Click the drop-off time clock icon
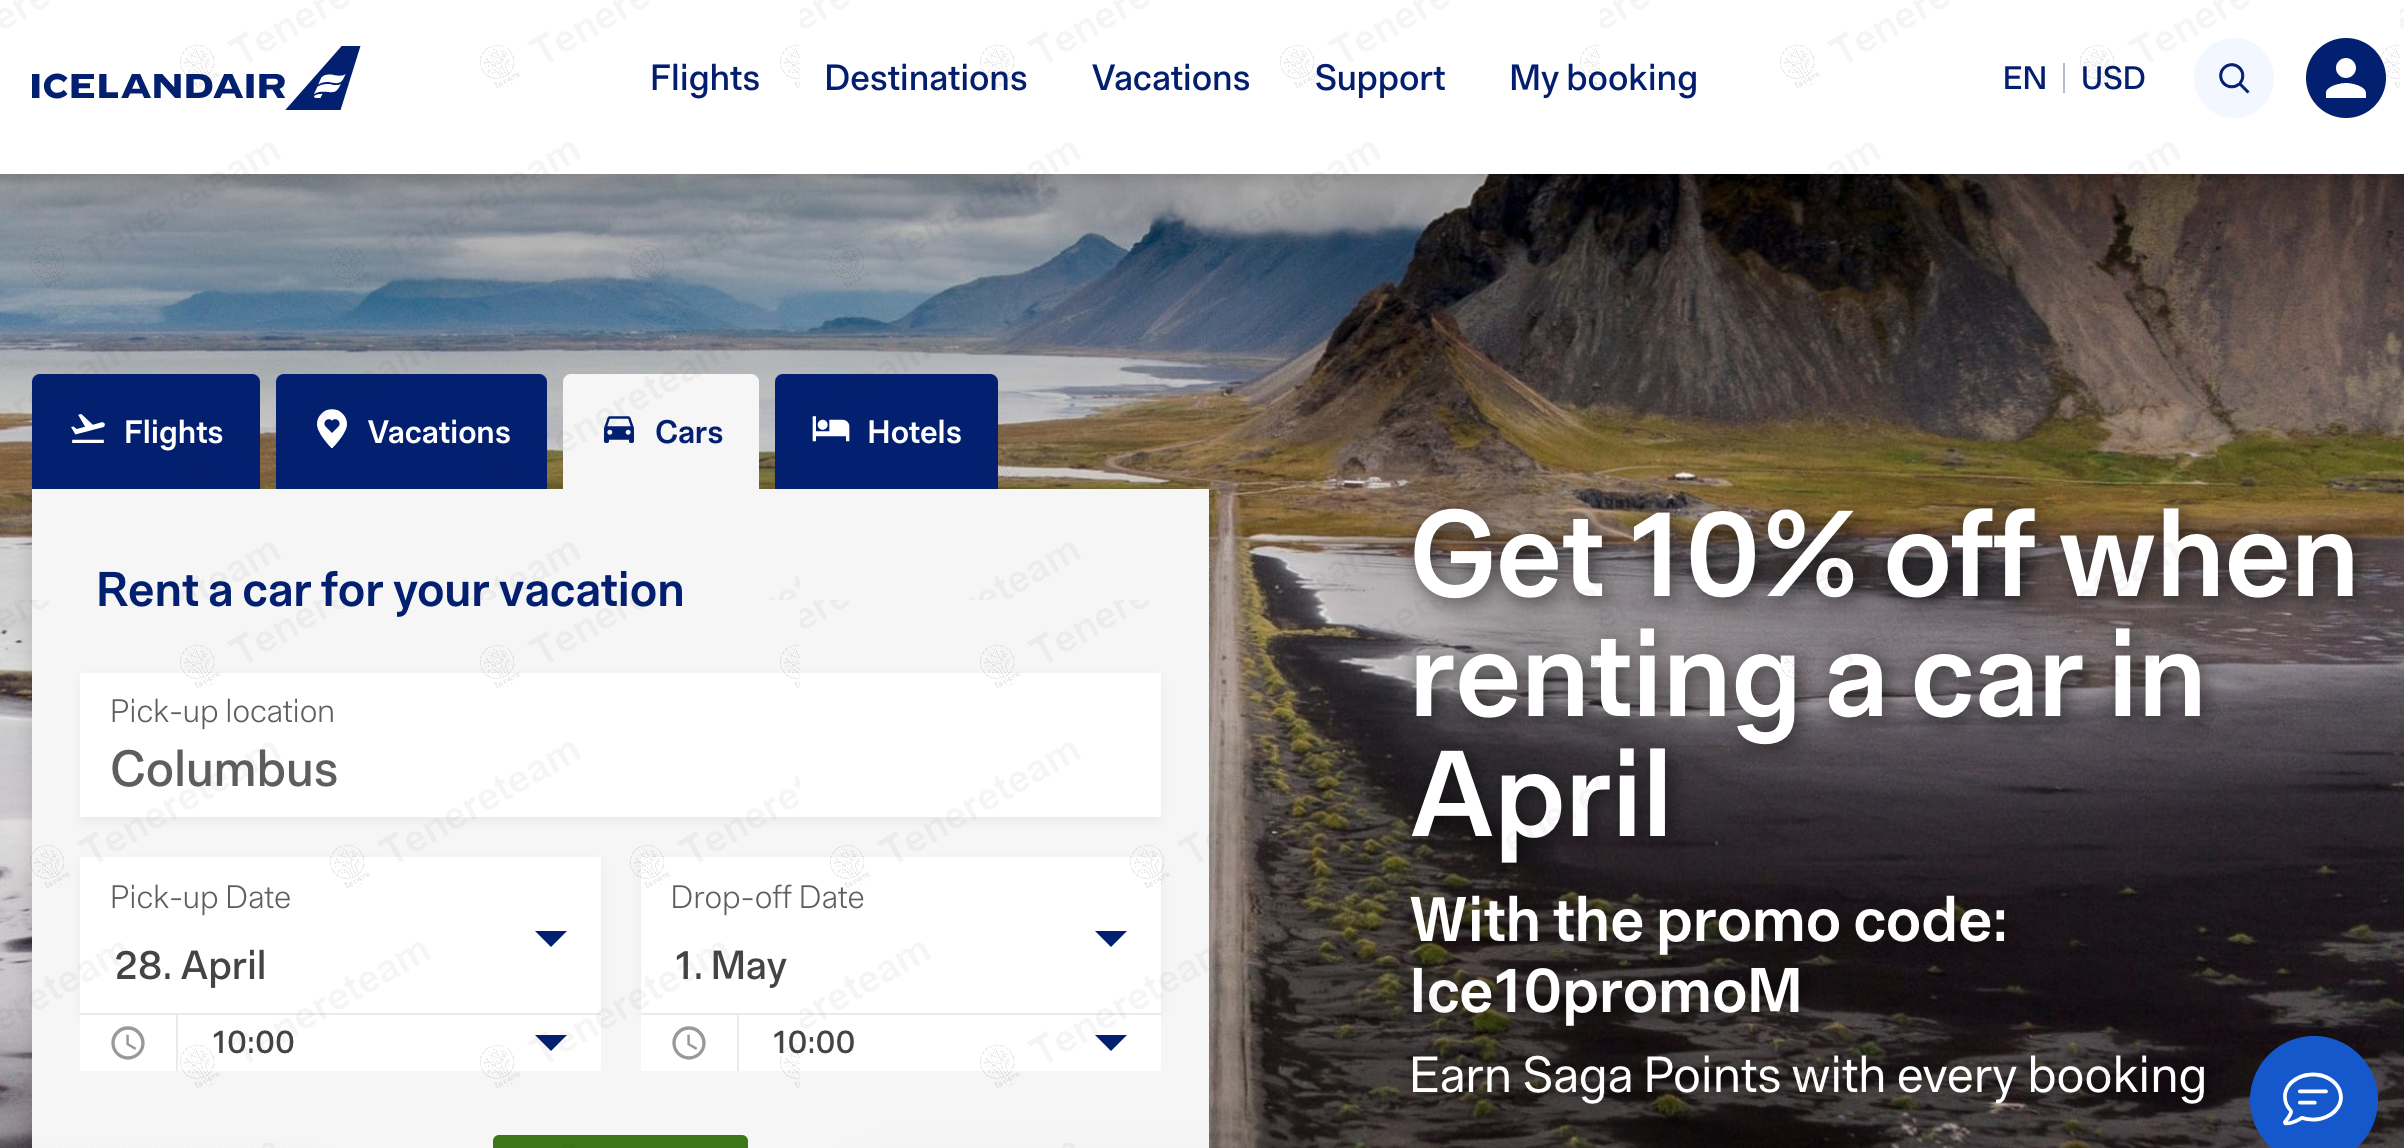Viewport: 2404px width, 1148px height. pos(689,1043)
